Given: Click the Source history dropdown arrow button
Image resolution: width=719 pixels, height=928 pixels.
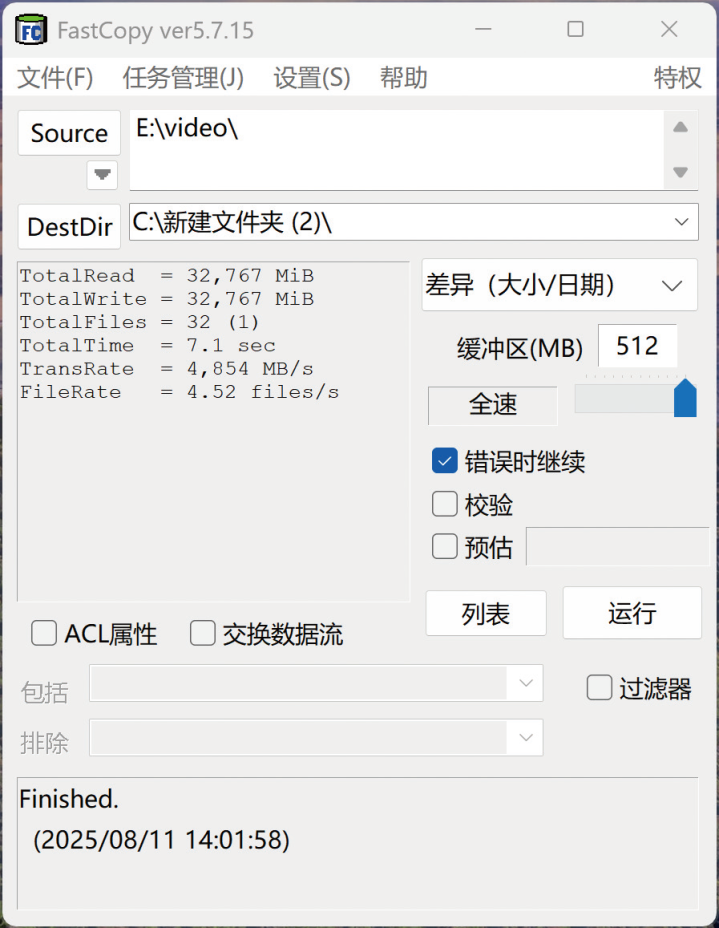Looking at the screenshot, I should coord(102,175).
